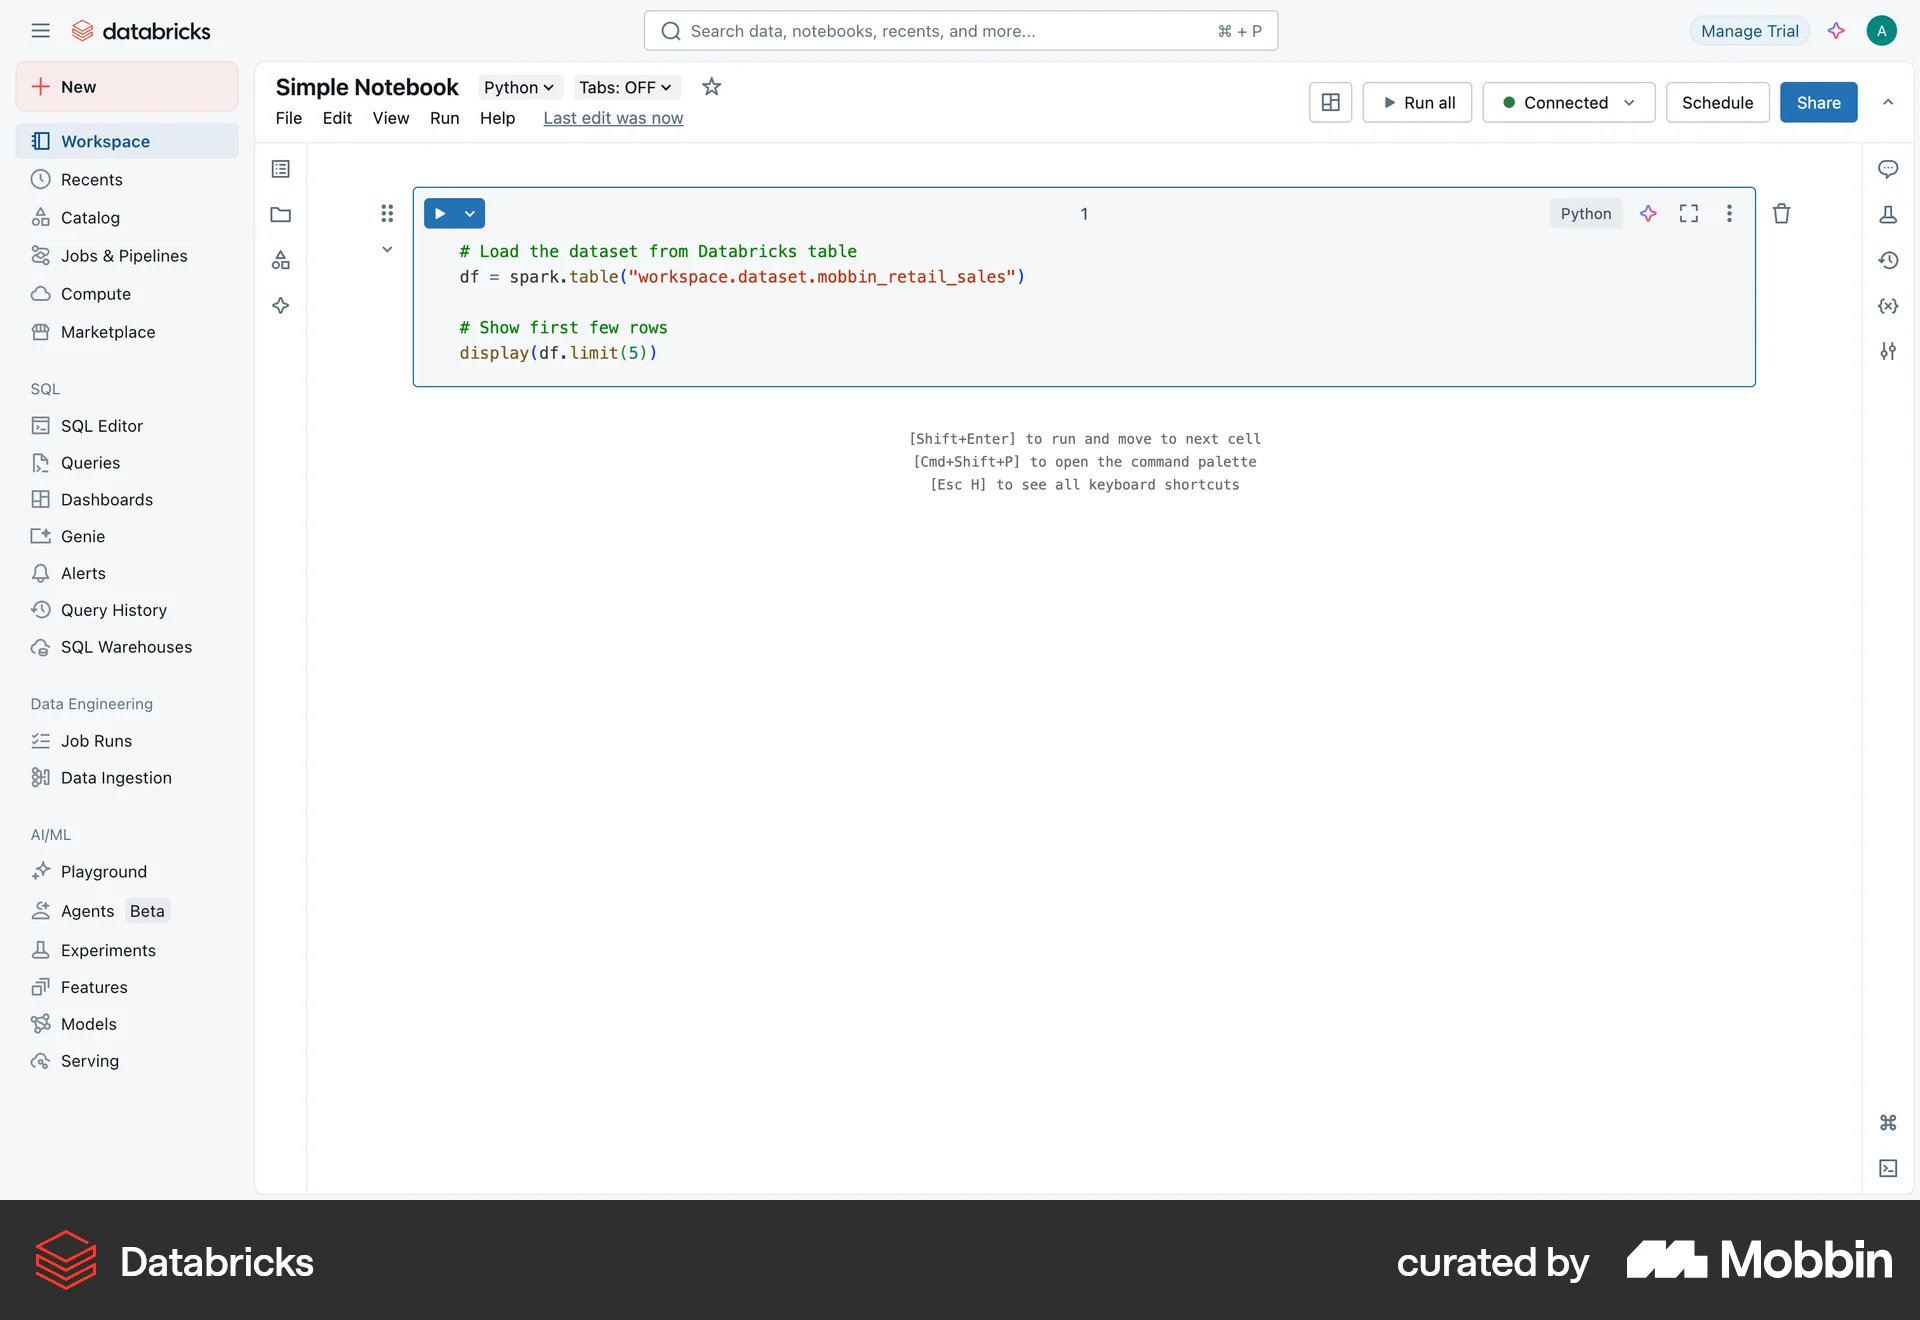This screenshot has height=1320, width=1920.
Task: Collapse the notebook header with chevron
Action: (x=1888, y=102)
